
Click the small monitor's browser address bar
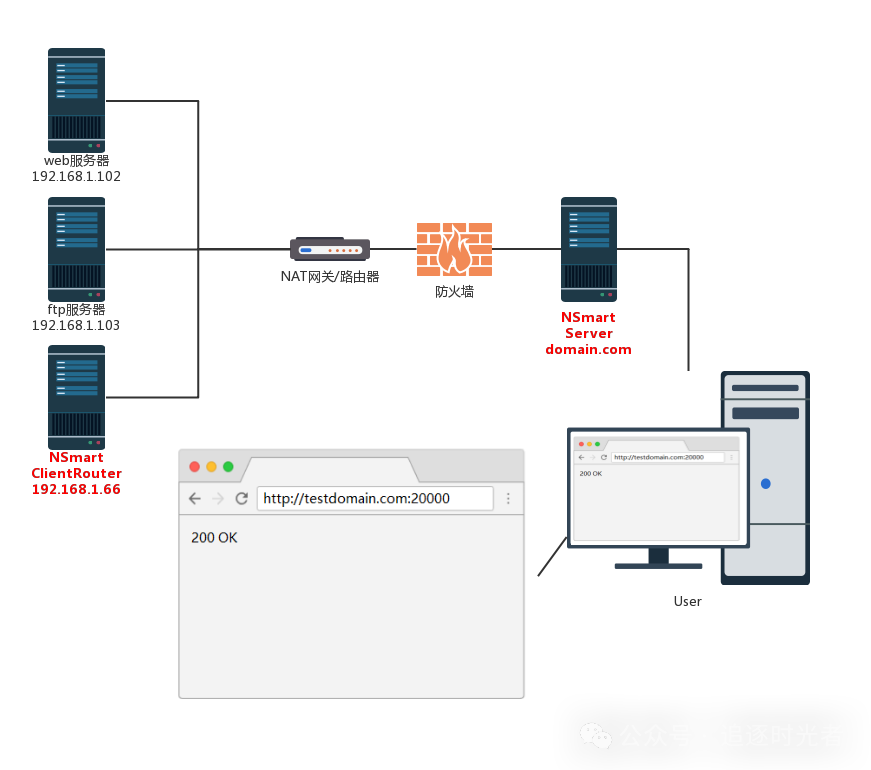click(x=668, y=457)
